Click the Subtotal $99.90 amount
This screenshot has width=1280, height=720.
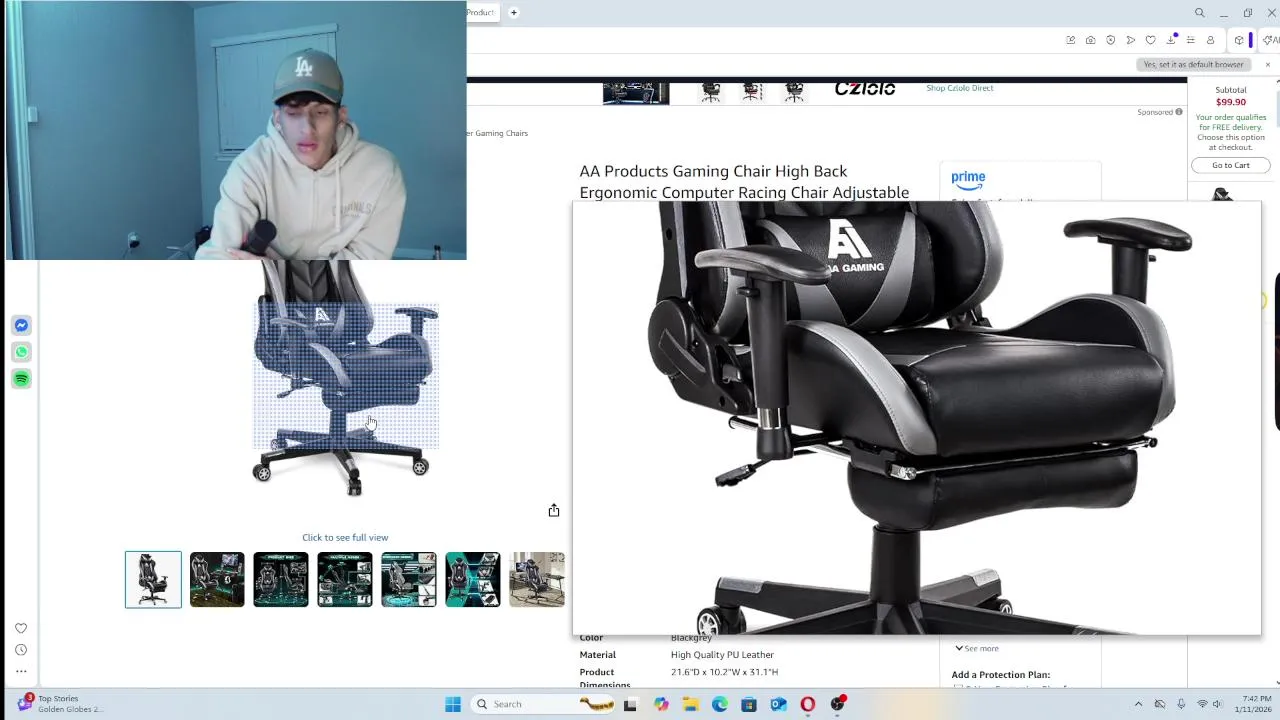pyautogui.click(x=1231, y=101)
